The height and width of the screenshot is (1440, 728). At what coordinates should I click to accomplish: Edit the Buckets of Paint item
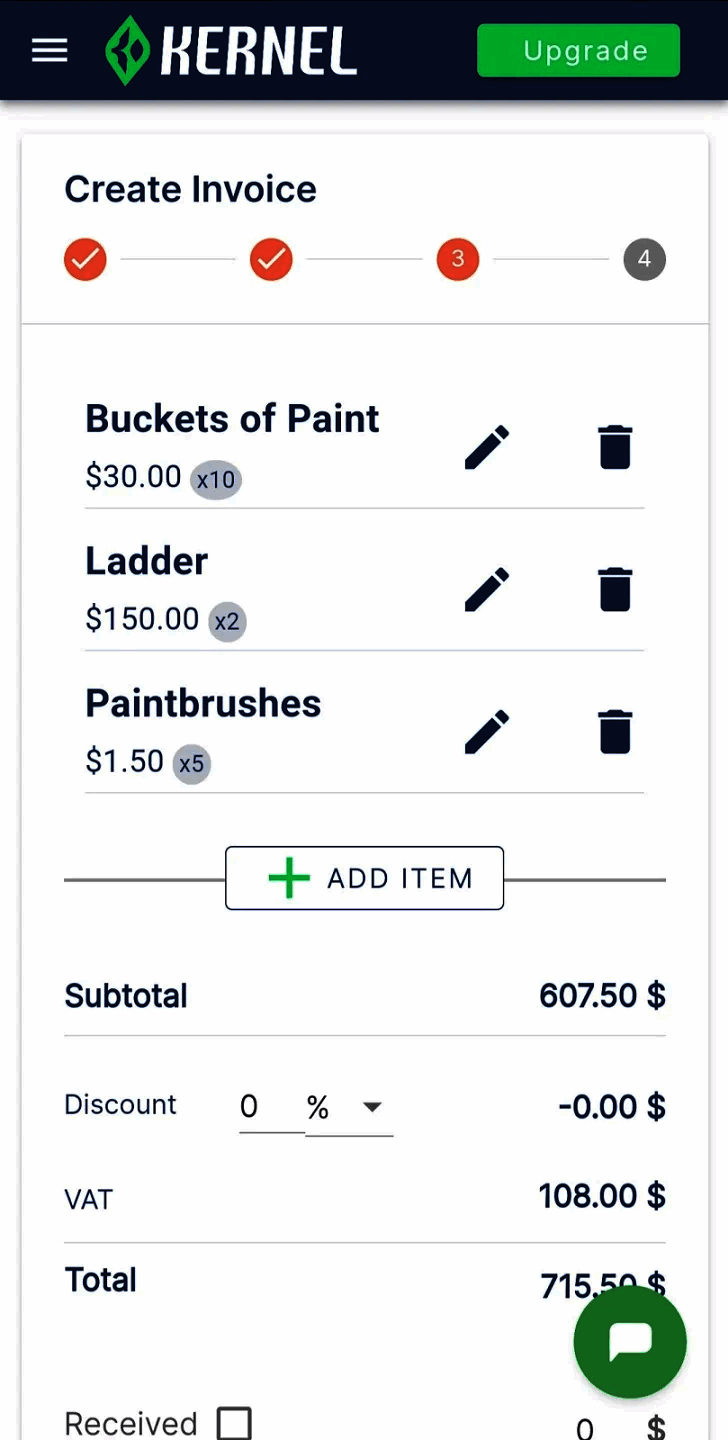(487, 447)
